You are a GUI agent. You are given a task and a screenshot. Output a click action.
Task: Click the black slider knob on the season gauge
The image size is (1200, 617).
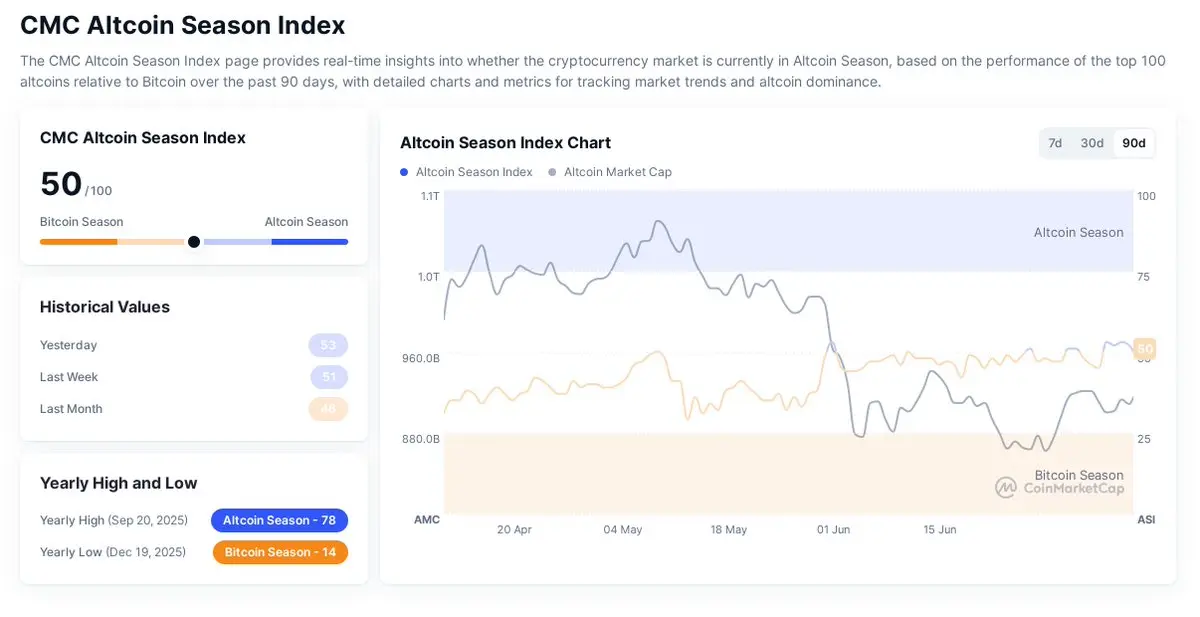coord(194,242)
